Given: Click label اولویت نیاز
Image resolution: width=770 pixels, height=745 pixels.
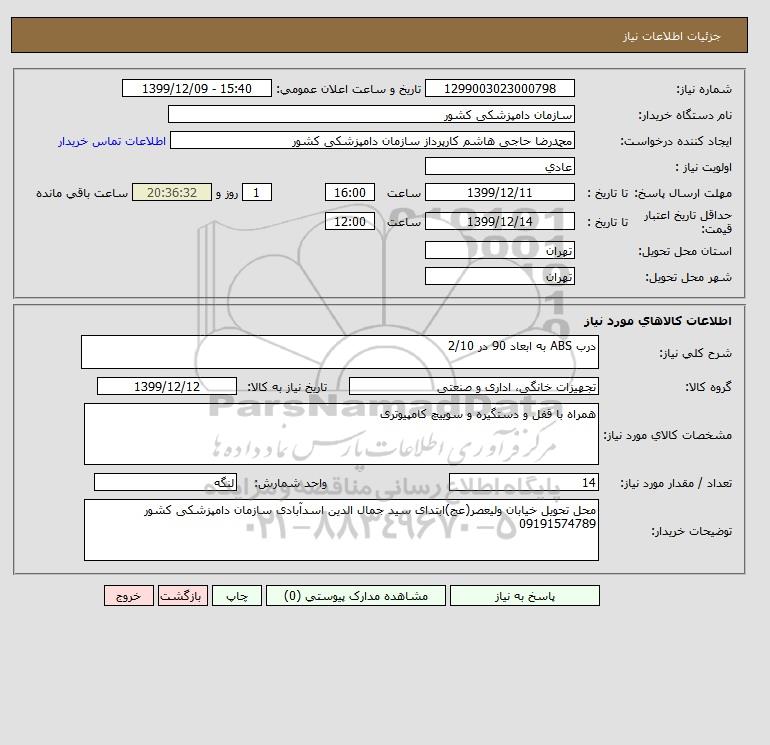Looking at the screenshot, I should click(704, 167).
